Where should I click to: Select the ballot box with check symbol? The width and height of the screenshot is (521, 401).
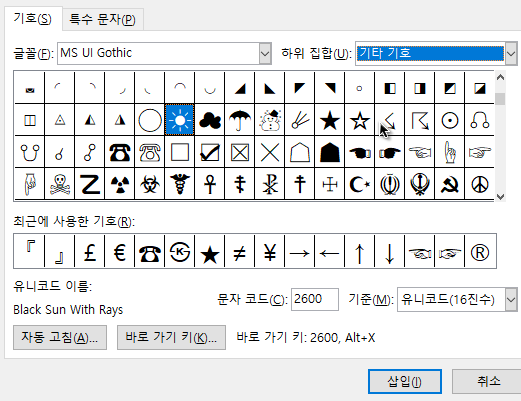pos(210,152)
